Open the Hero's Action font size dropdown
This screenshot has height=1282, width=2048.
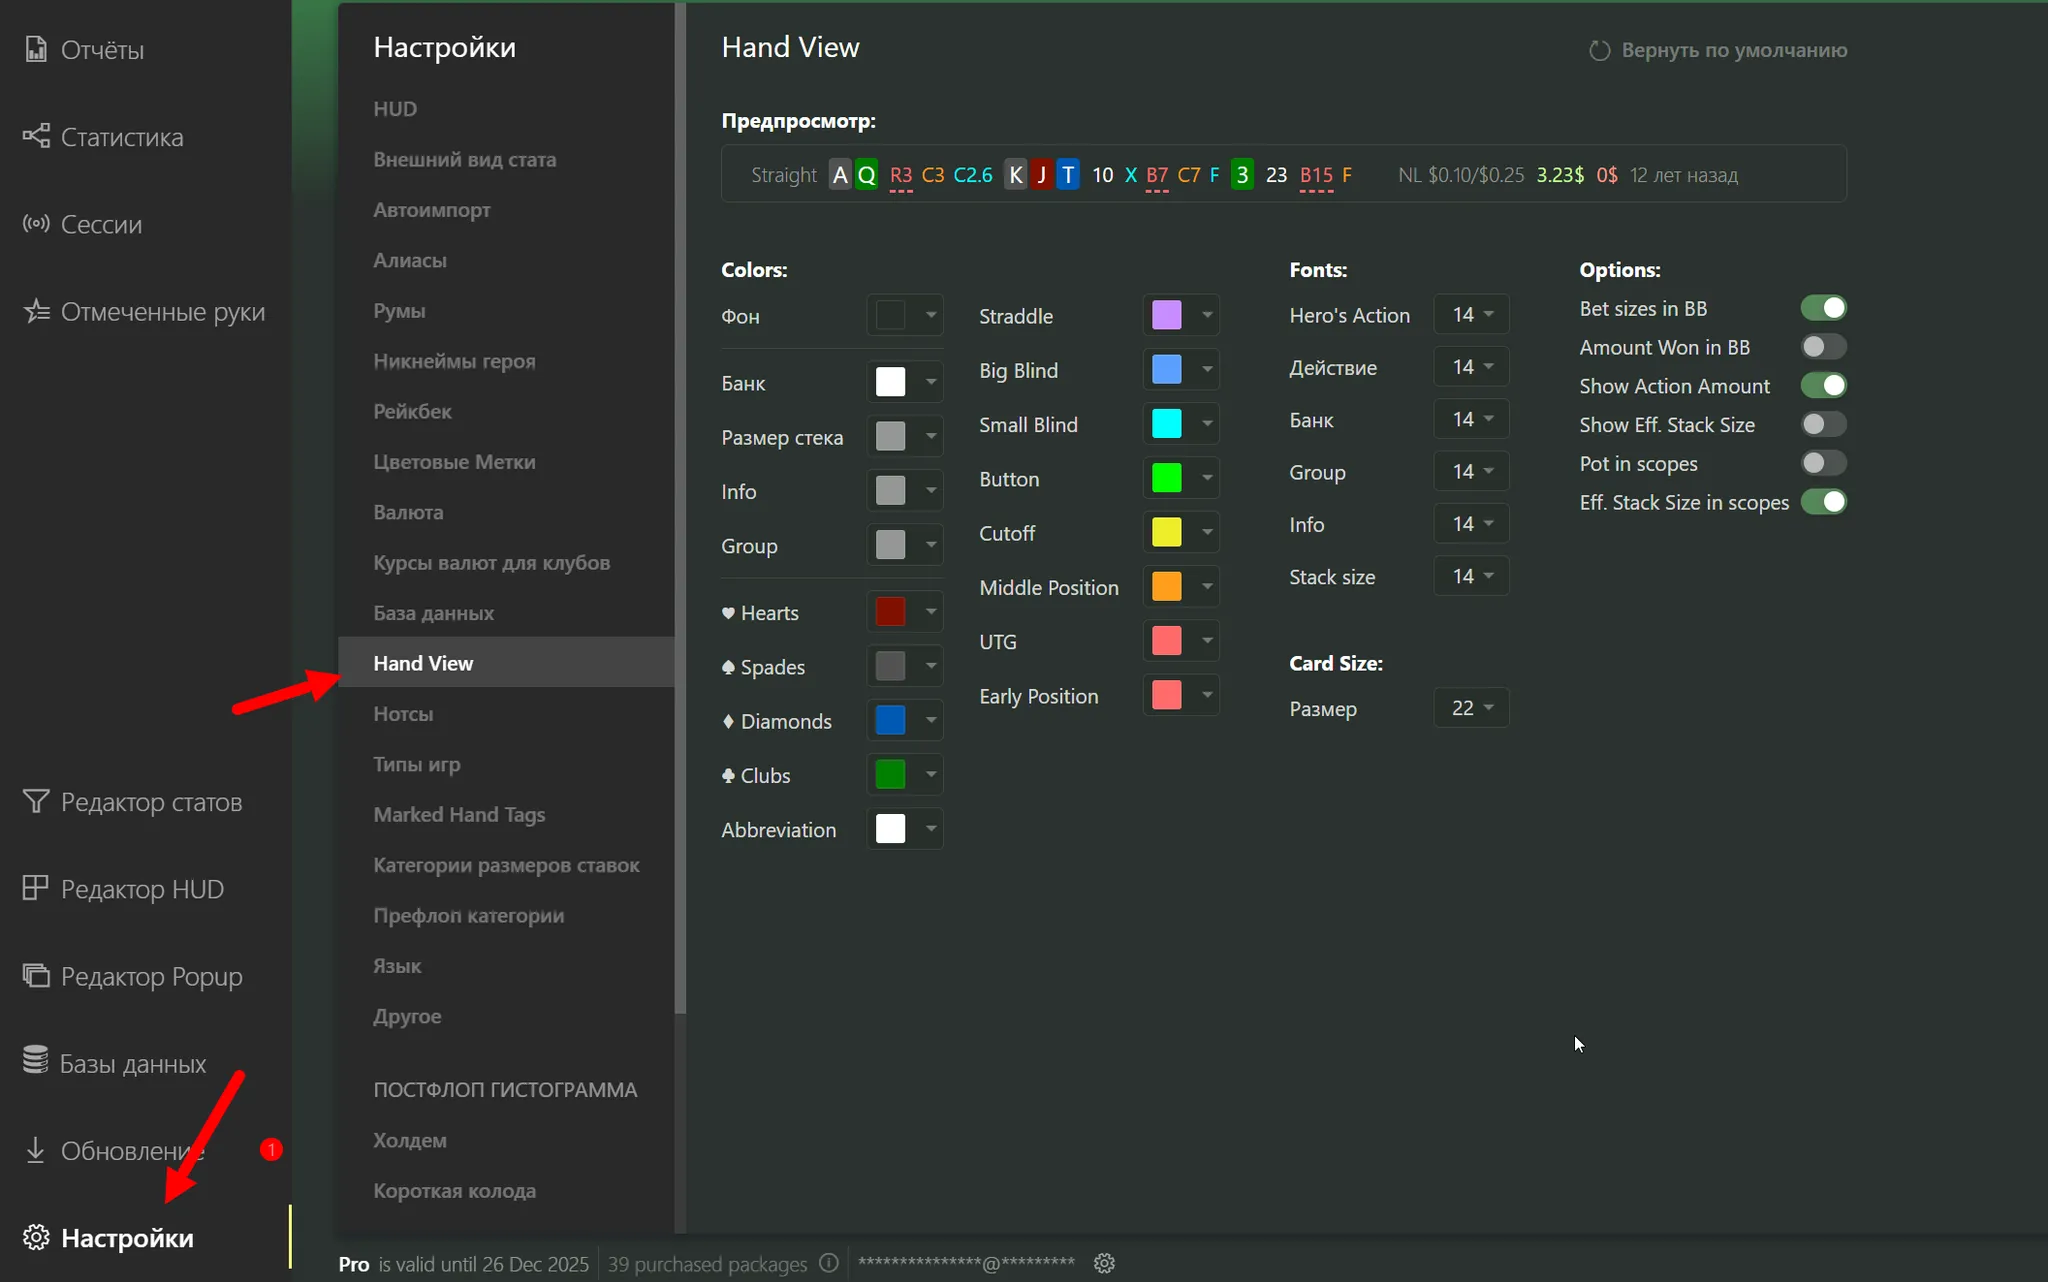click(1471, 315)
